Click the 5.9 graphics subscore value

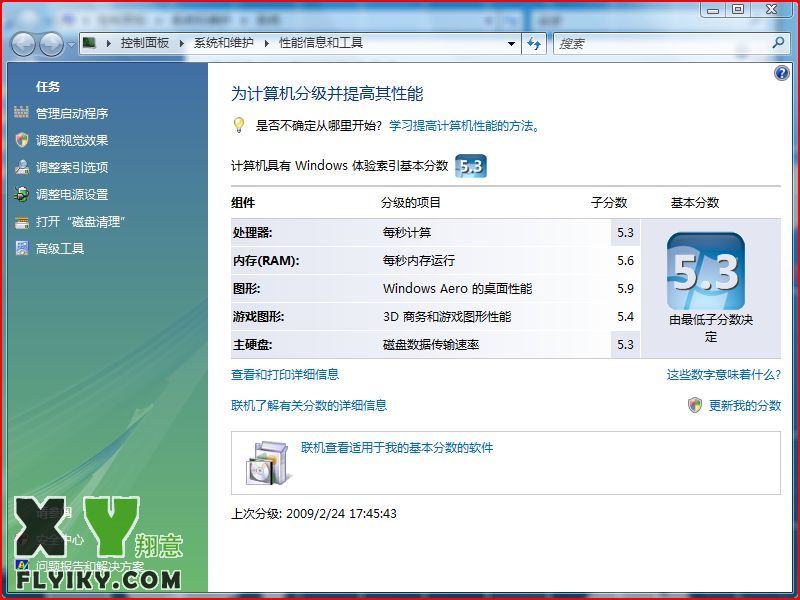tap(625, 289)
